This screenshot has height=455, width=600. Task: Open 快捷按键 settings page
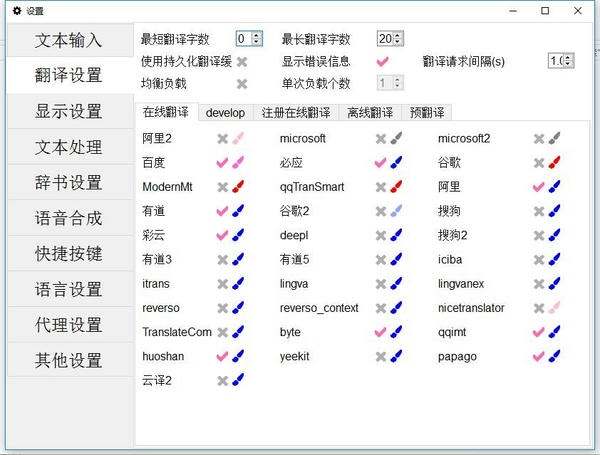[70, 253]
